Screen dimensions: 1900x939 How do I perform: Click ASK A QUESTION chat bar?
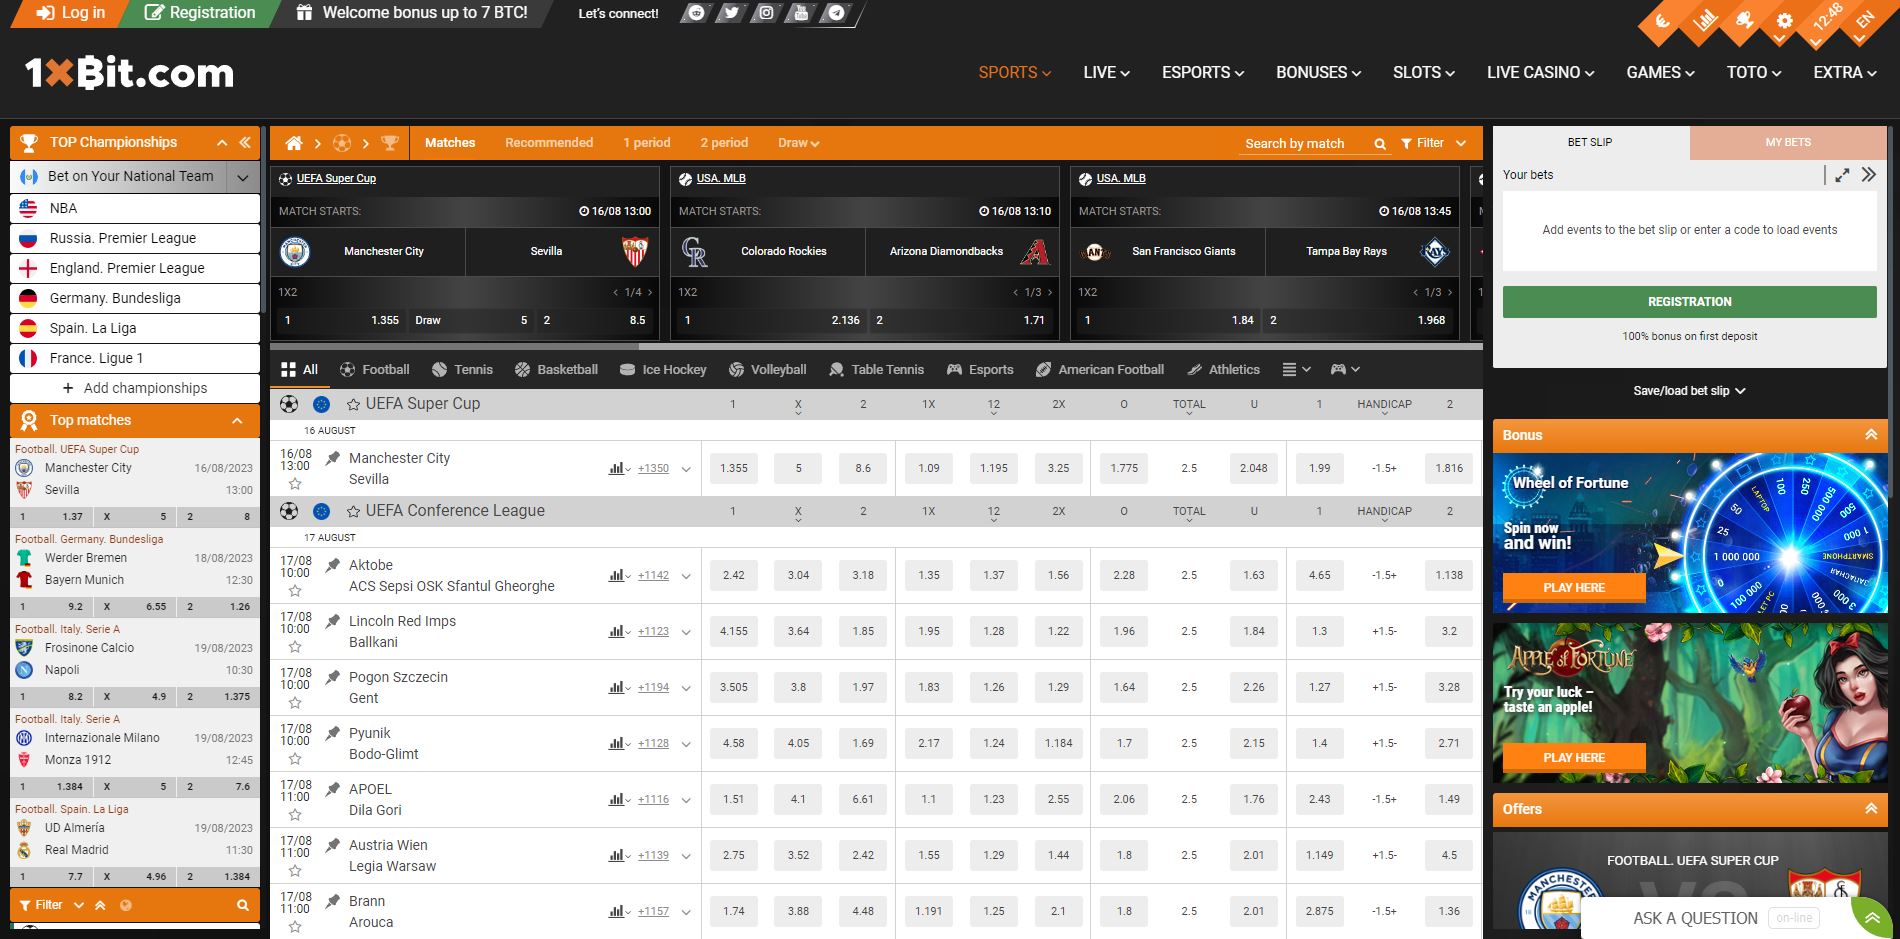click(1716, 918)
